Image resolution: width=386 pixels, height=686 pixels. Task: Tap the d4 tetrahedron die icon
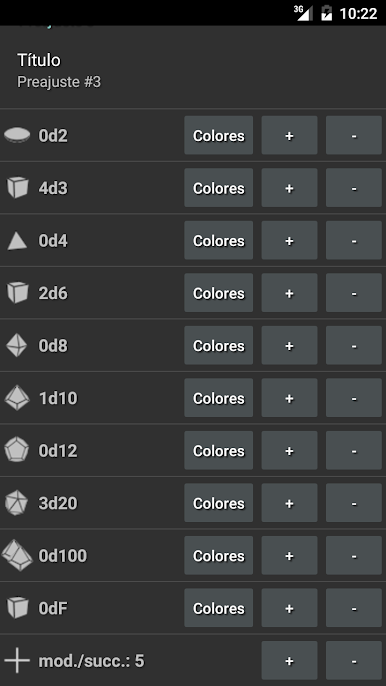pos(17,241)
